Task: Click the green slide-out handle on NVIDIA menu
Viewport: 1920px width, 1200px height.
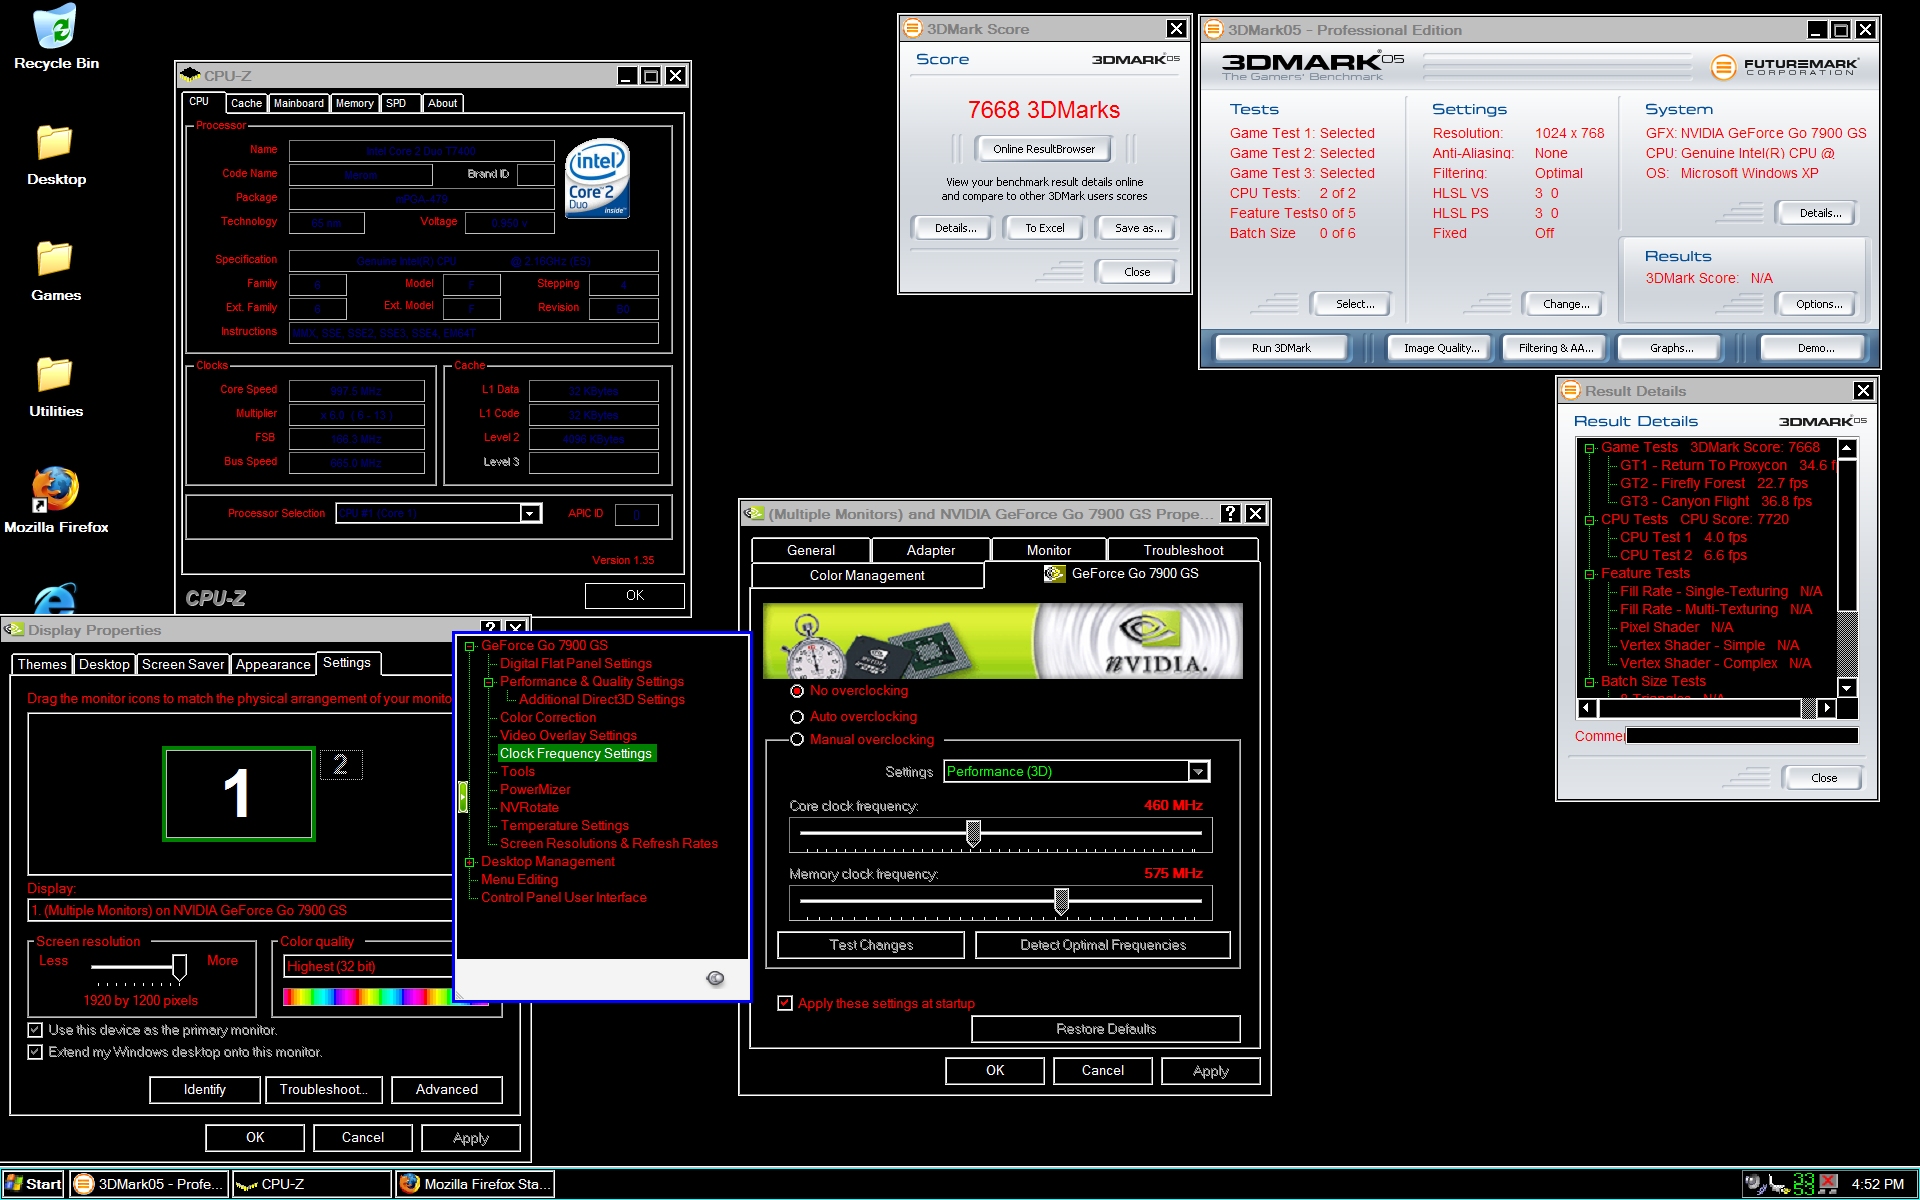Action: click(x=463, y=796)
